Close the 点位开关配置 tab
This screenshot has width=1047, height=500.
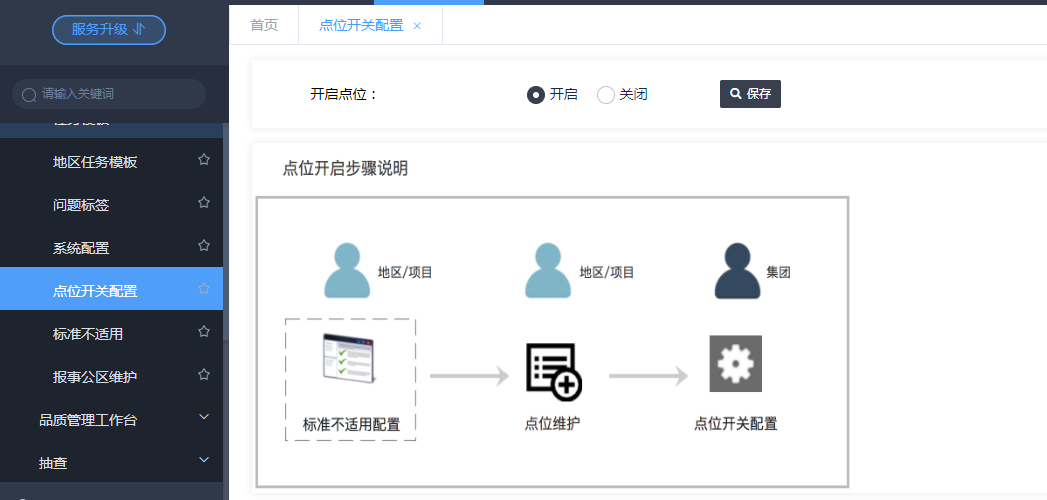[x=417, y=26]
